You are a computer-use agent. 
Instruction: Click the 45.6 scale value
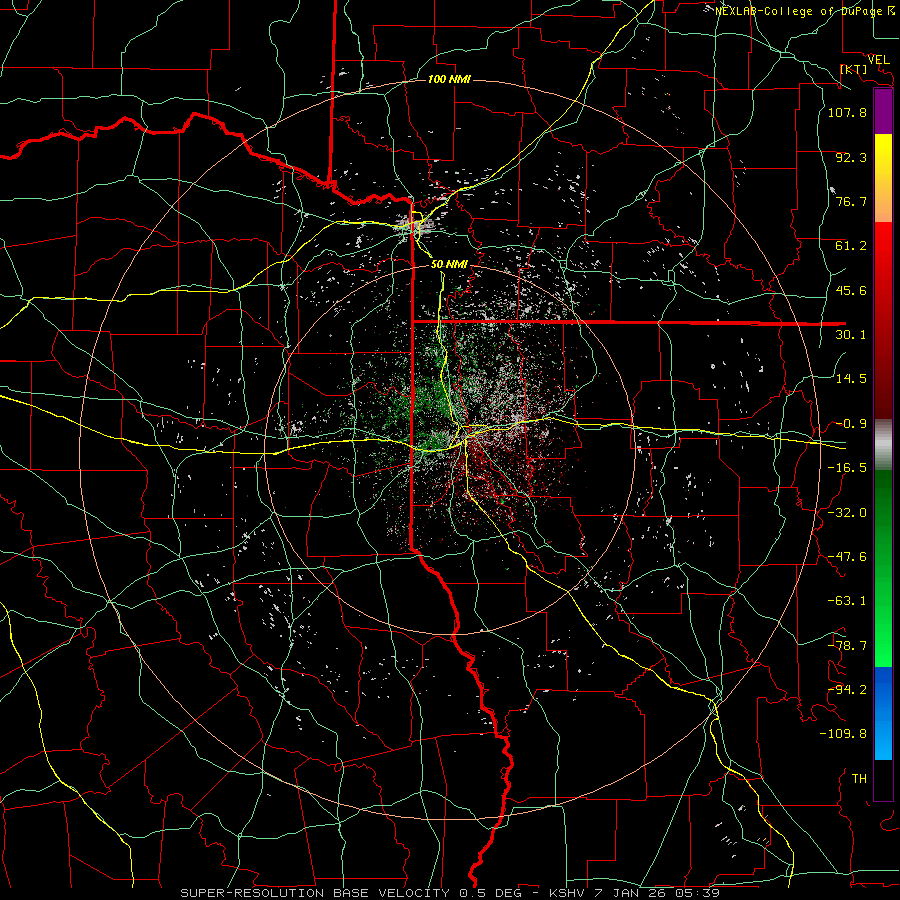tap(851, 290)
